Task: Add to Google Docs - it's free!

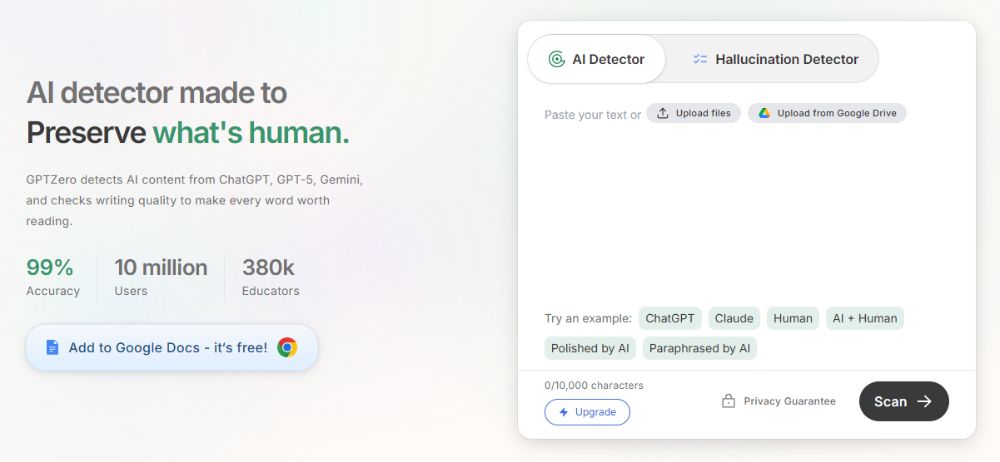Action: click(172, 348)
